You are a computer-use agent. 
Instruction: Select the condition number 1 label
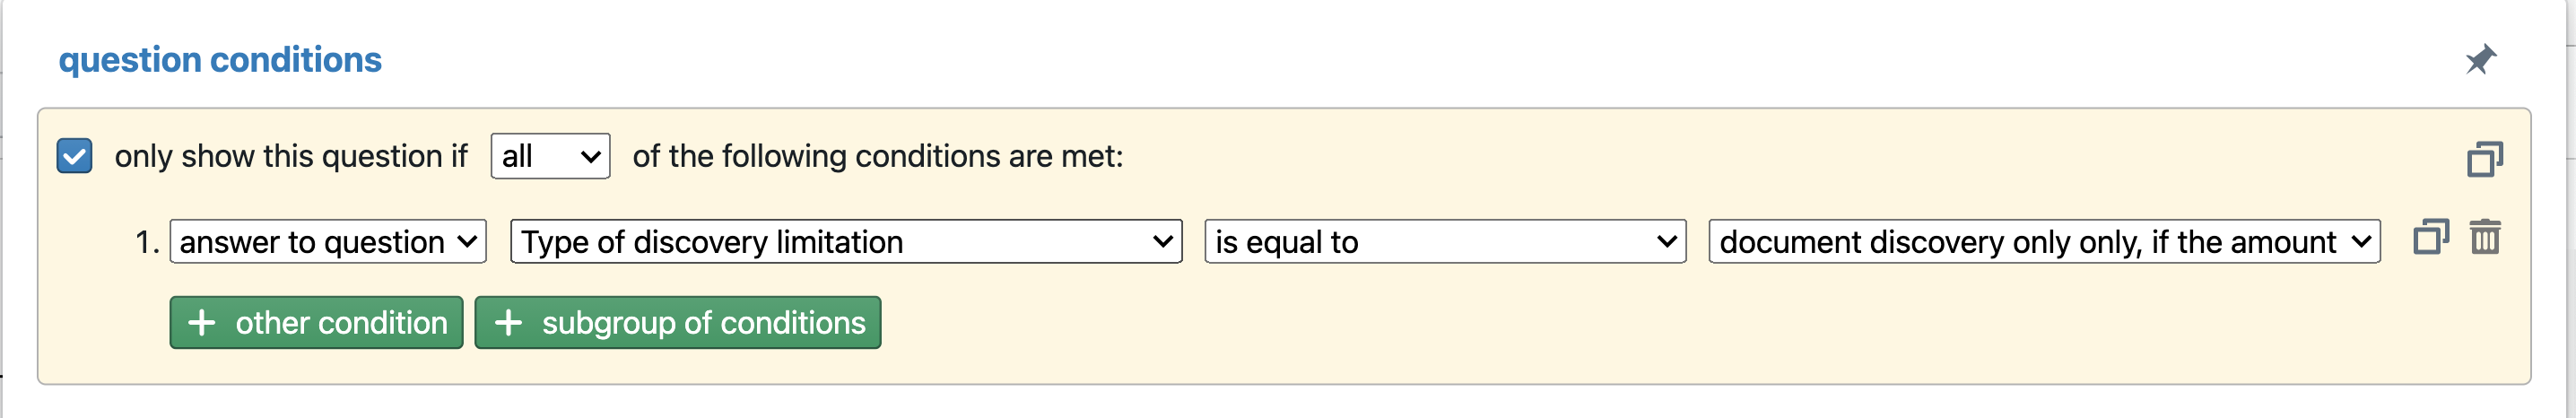pyautogui.click(x=147, y=242)
